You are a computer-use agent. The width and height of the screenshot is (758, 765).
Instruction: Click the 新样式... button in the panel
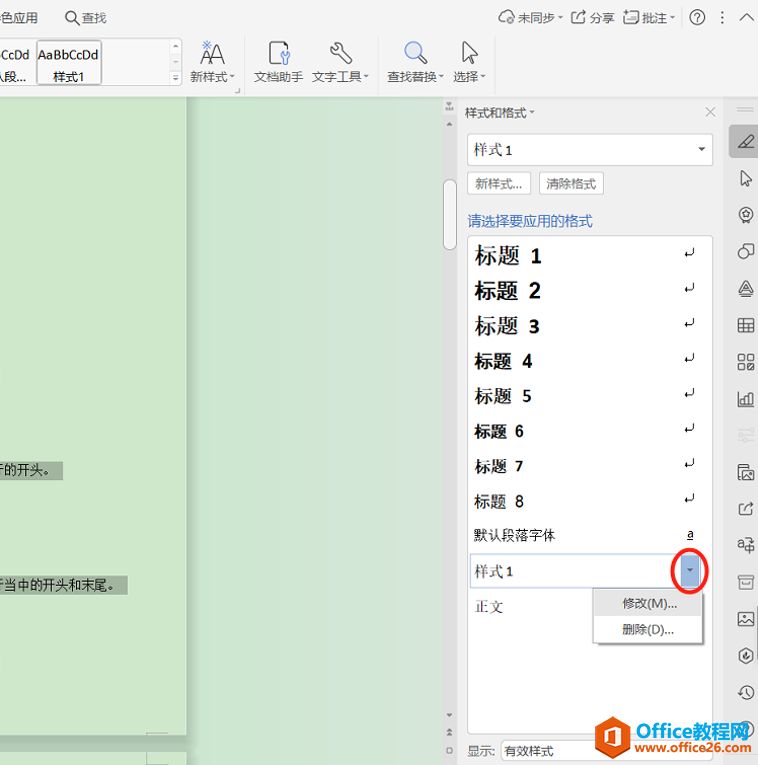tap(499, 184)
